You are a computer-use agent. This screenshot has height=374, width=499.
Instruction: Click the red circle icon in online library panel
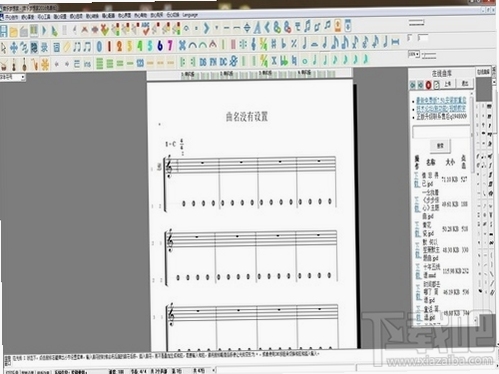coord(428,85)
